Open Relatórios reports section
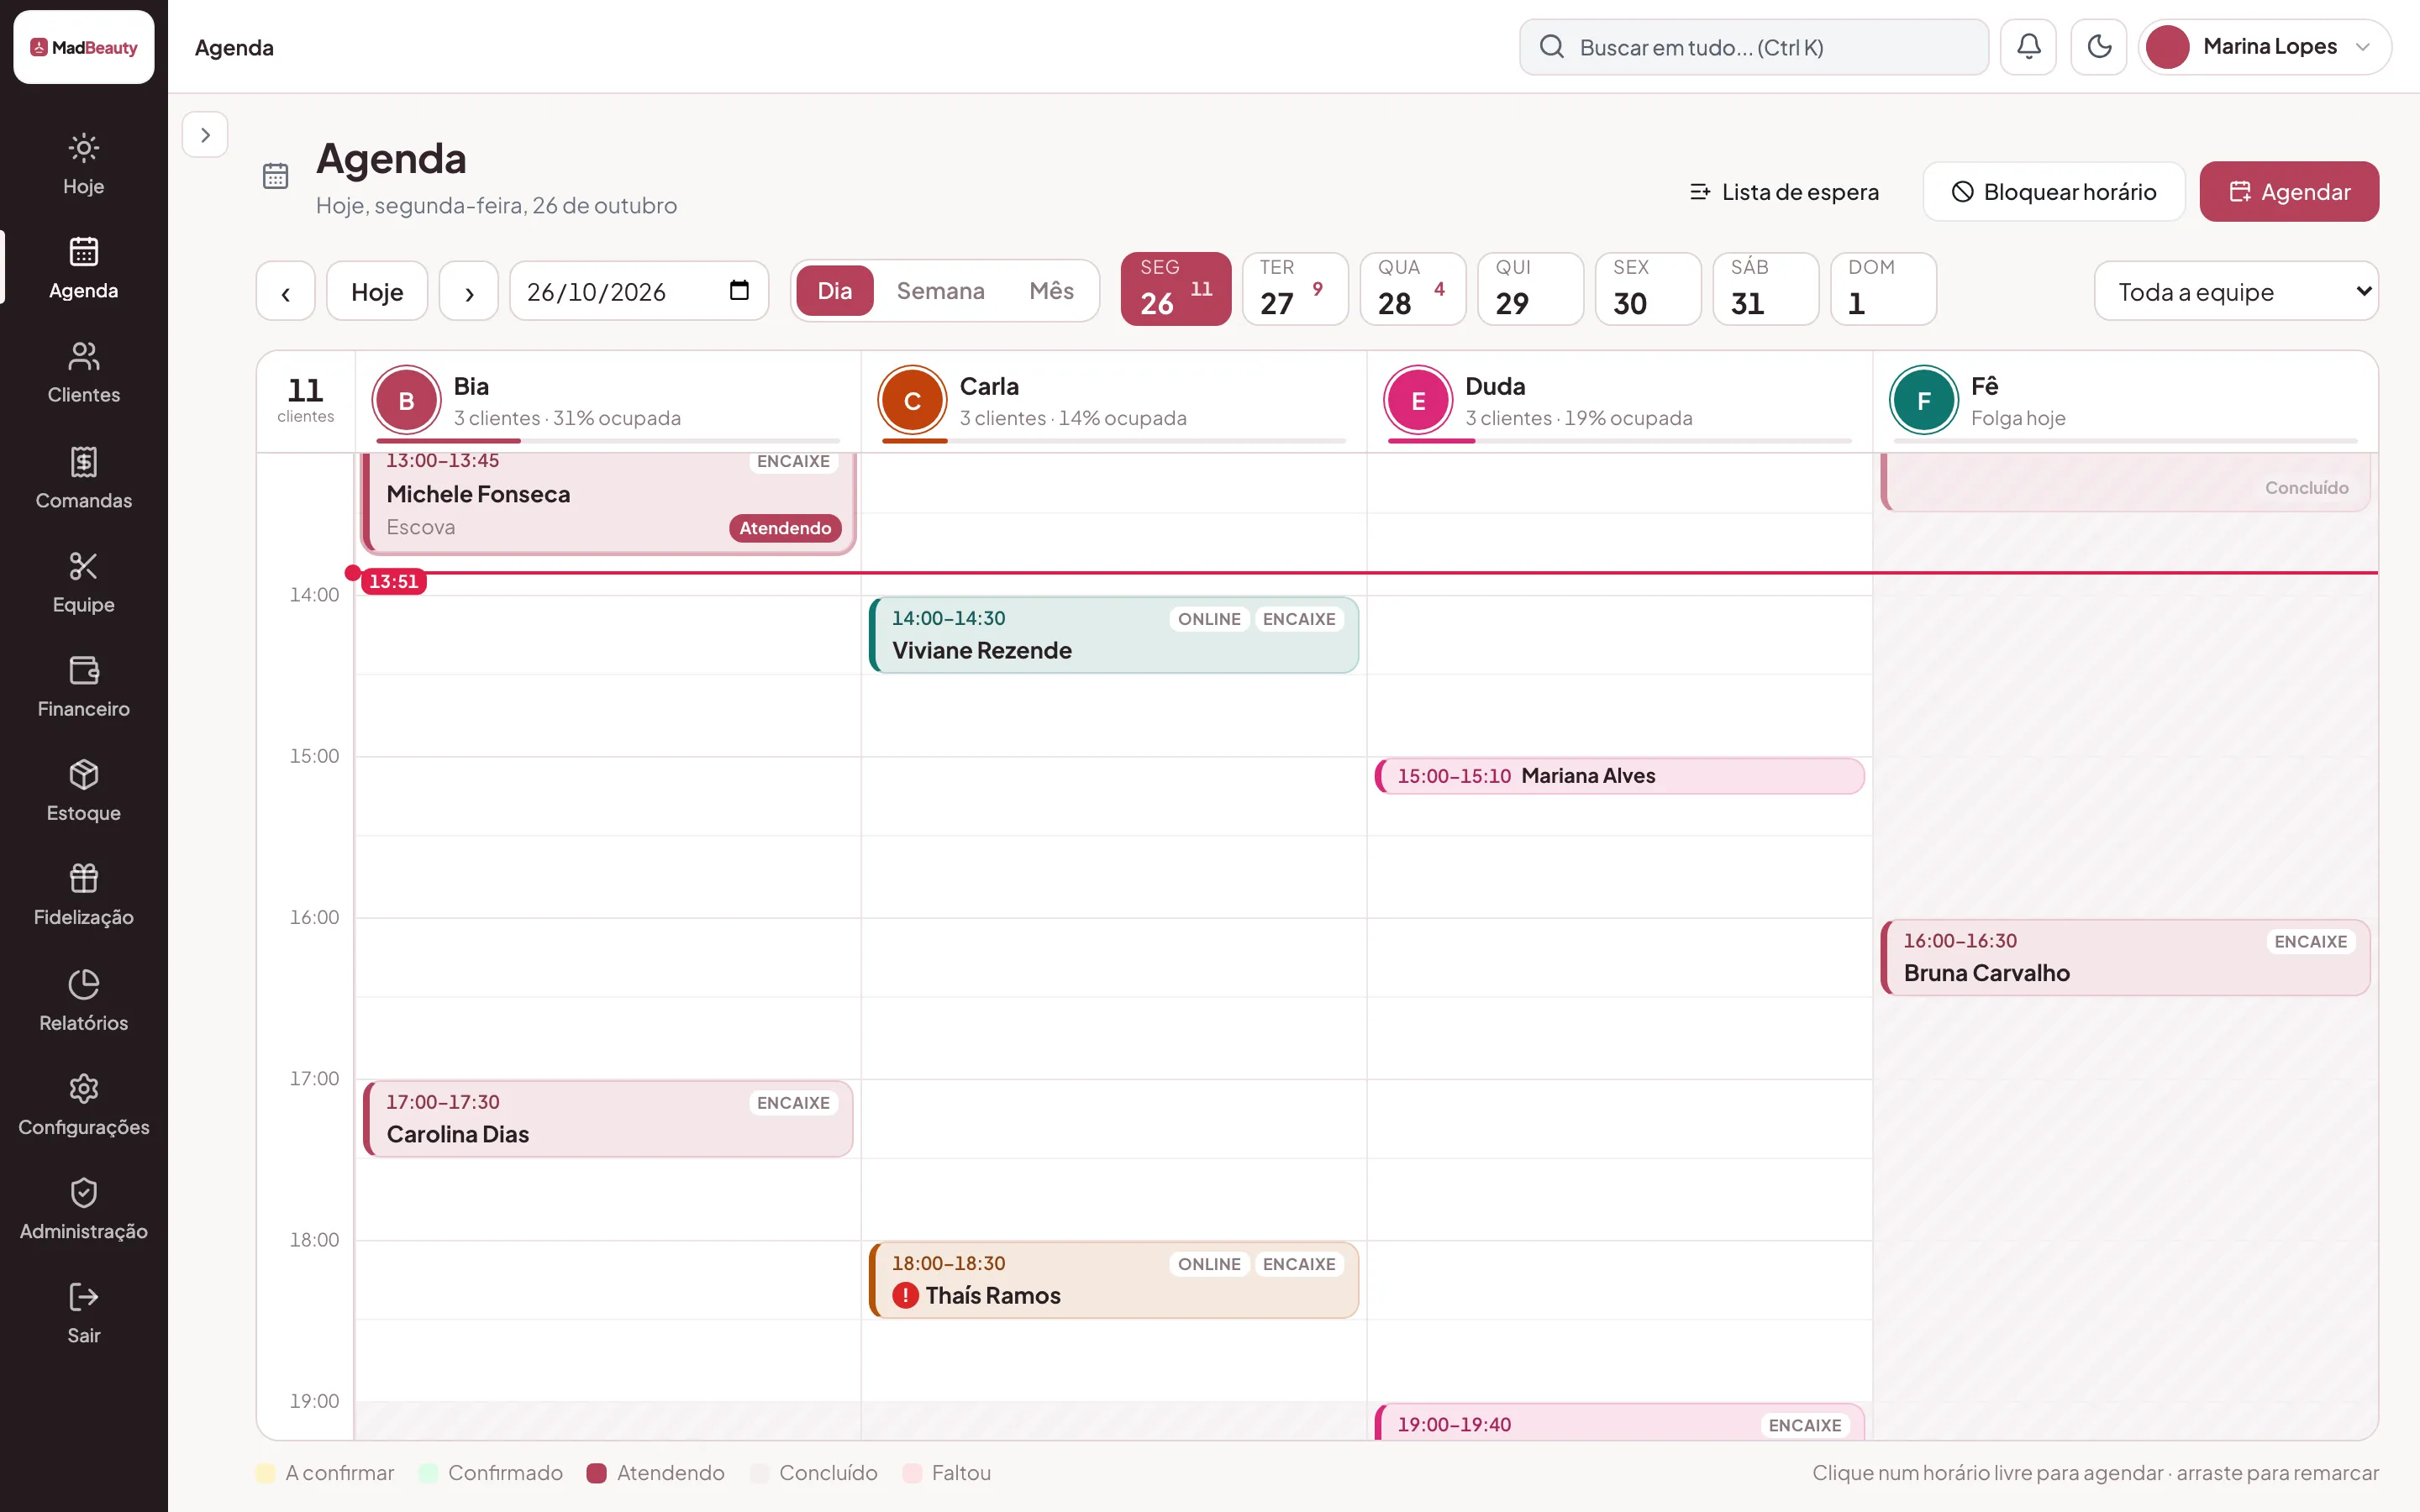 click(x=84, y=1000)
